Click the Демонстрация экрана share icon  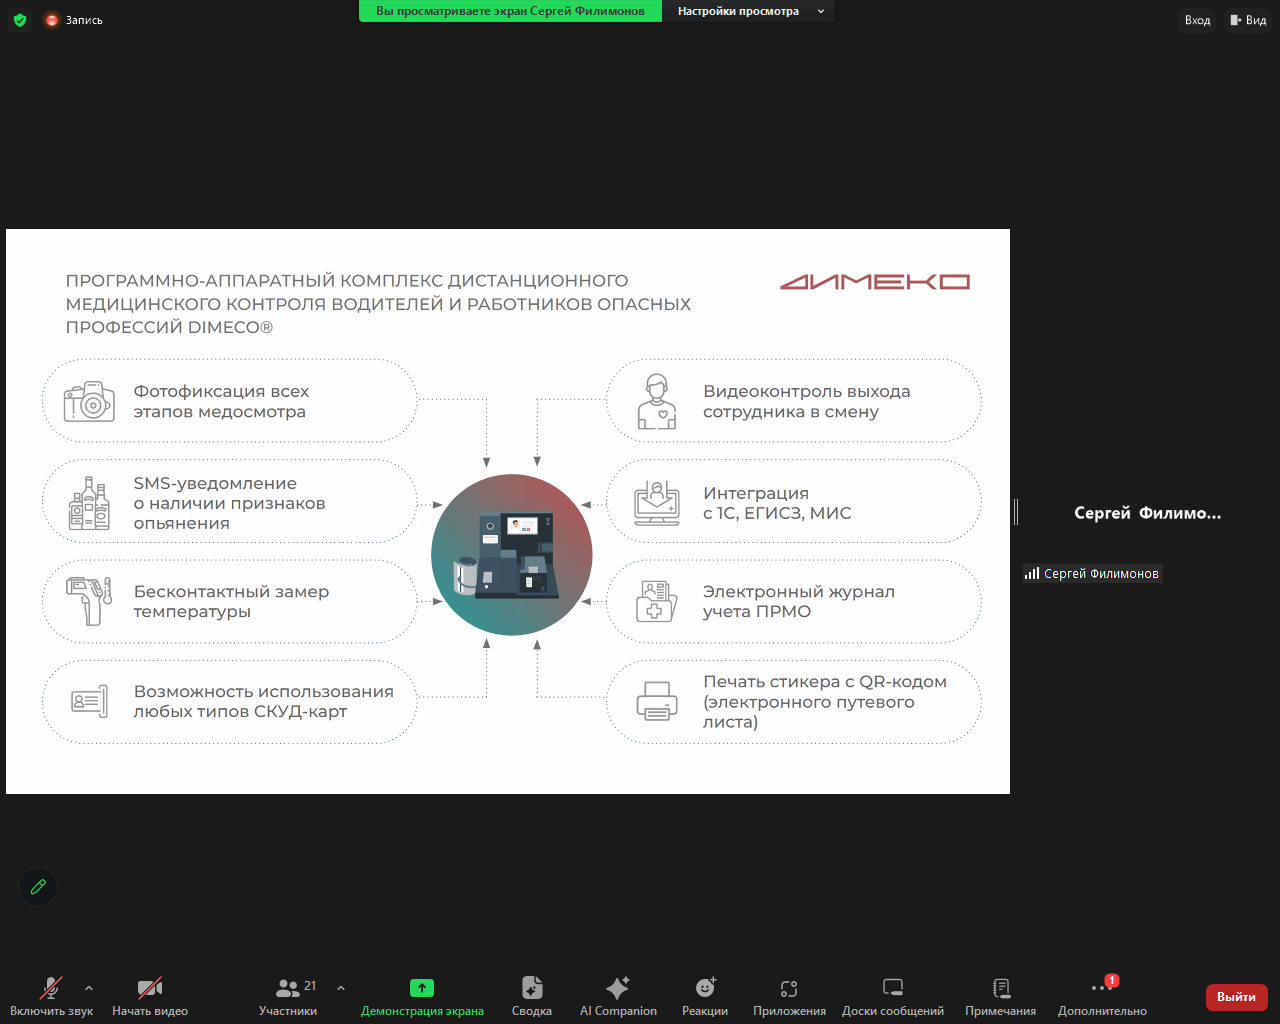pyautogui.click(x=422, y=988)
